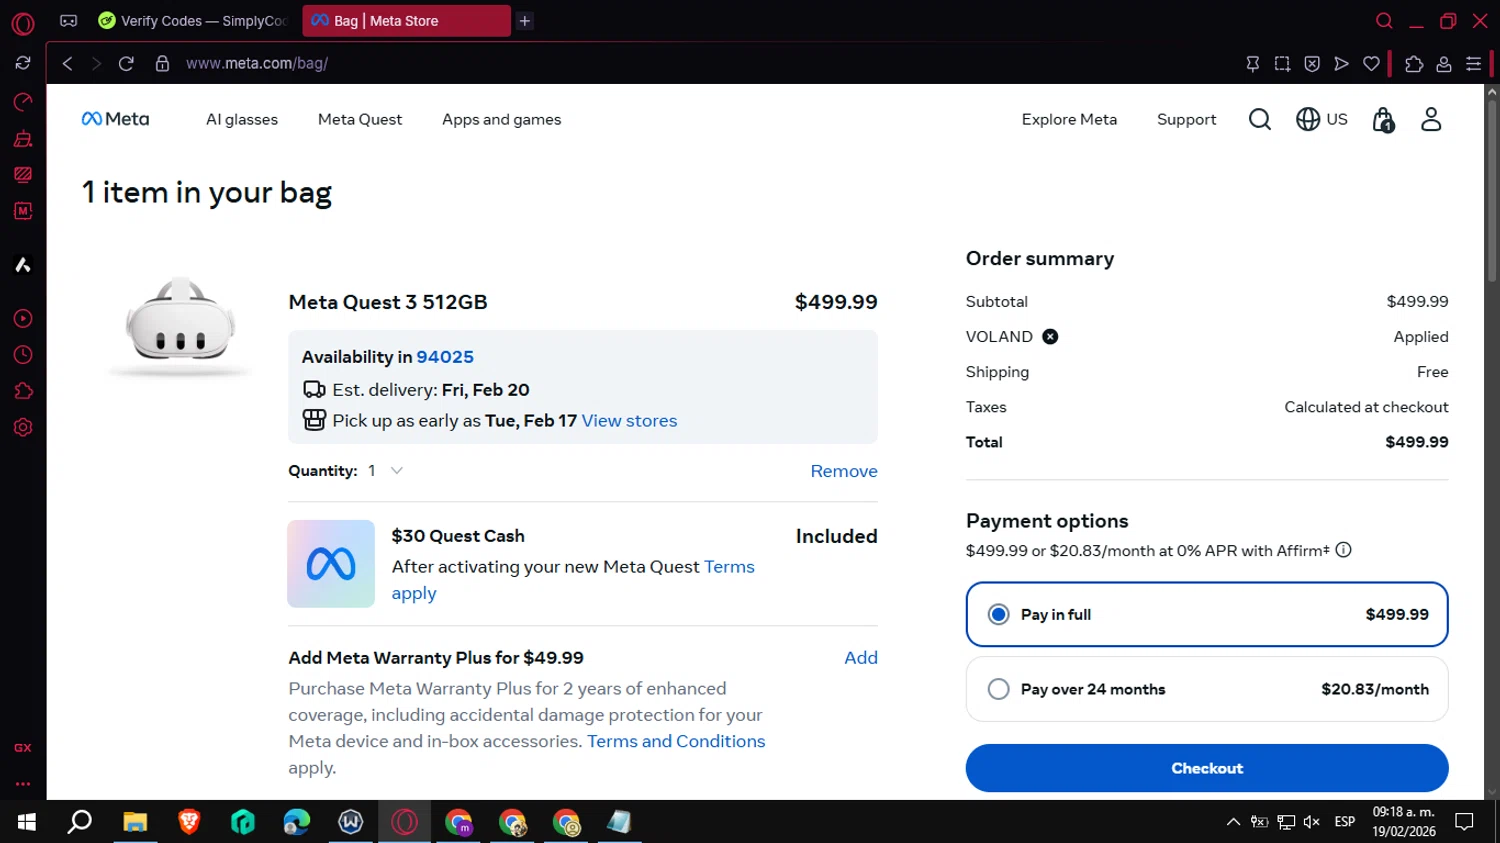
Task: Open Windows Start menu
Action: point(27,822)
